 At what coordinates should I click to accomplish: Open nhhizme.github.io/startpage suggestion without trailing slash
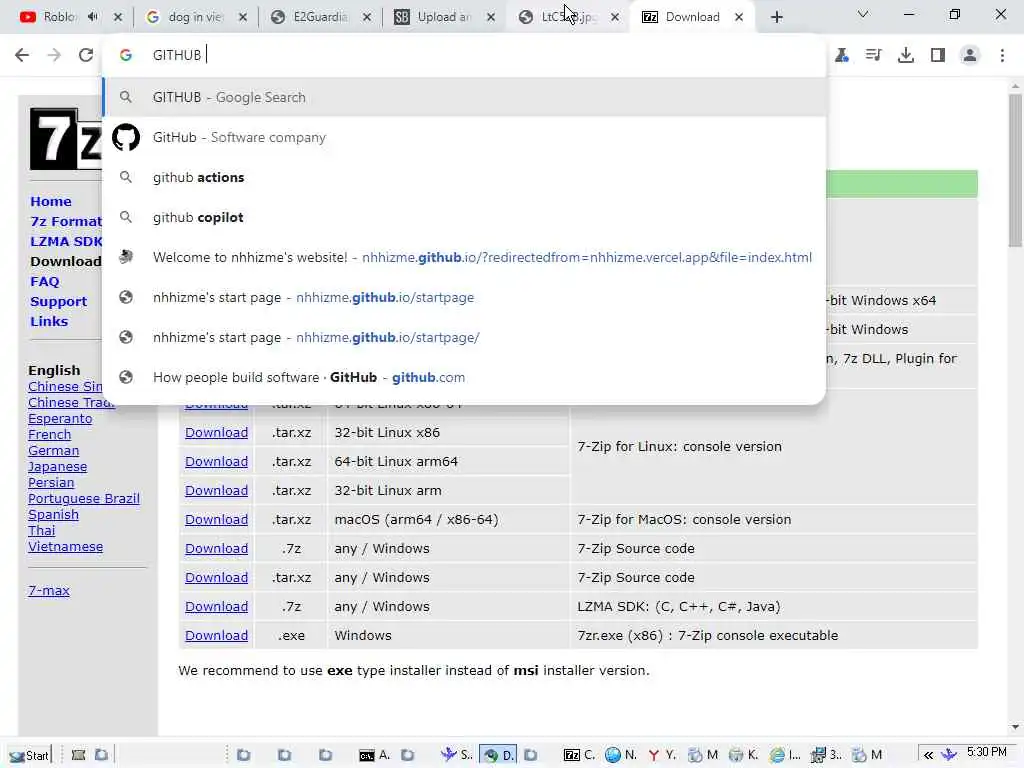pyautogui.click(x=464, y=297)
